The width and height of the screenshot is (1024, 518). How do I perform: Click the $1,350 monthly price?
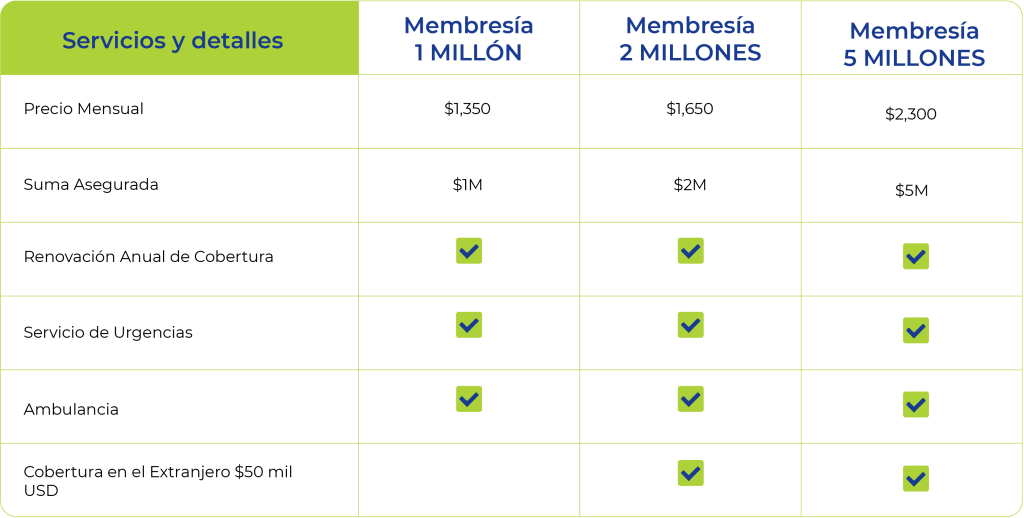[x=468, y=108]
